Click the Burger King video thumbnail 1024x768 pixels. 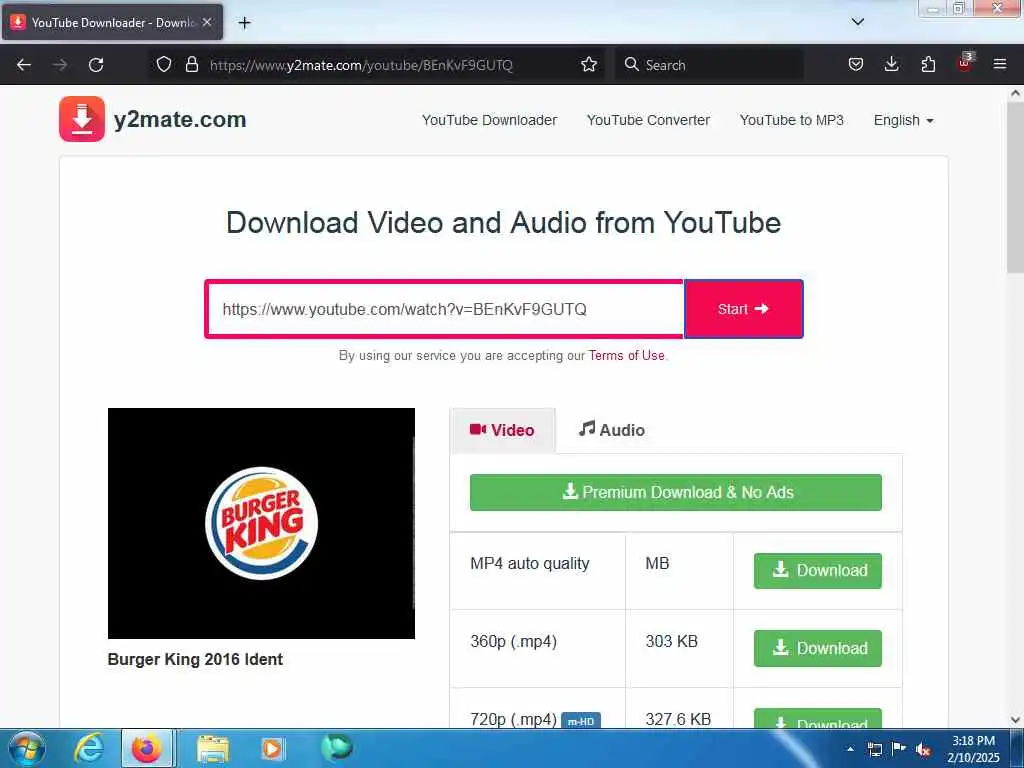tap(261, 523)
